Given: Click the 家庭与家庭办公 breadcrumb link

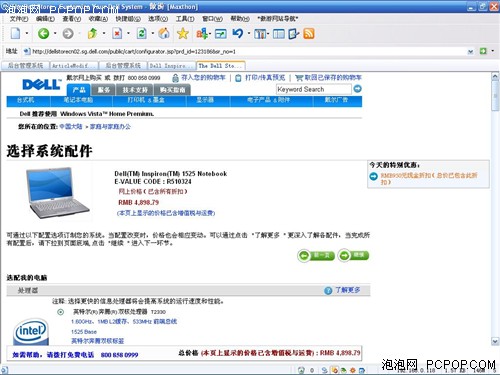Looking at the screenshot, I should click(x=110, y=127).
